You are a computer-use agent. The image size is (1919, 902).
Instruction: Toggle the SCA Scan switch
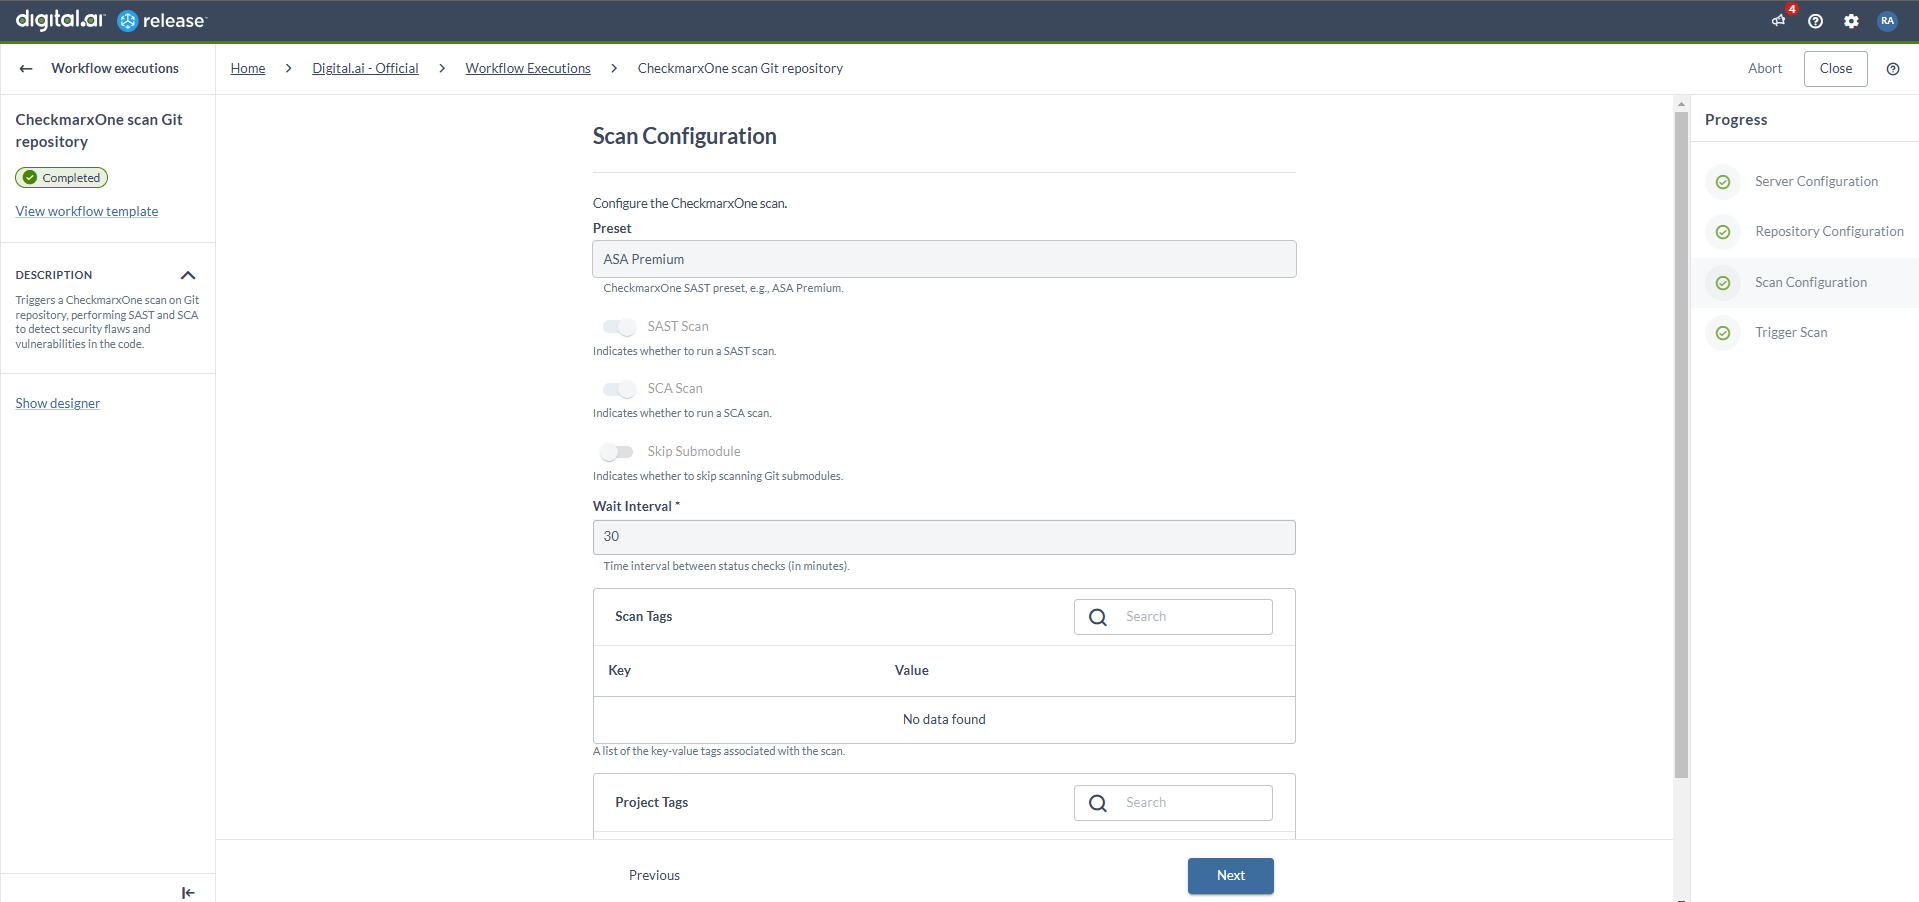619,389
